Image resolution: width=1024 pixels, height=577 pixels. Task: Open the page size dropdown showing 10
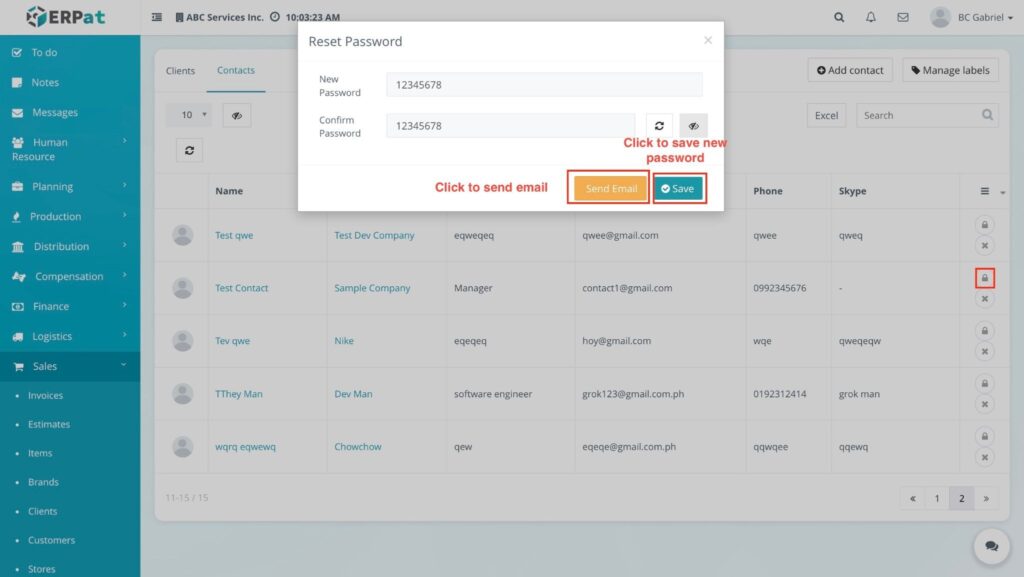188,115
